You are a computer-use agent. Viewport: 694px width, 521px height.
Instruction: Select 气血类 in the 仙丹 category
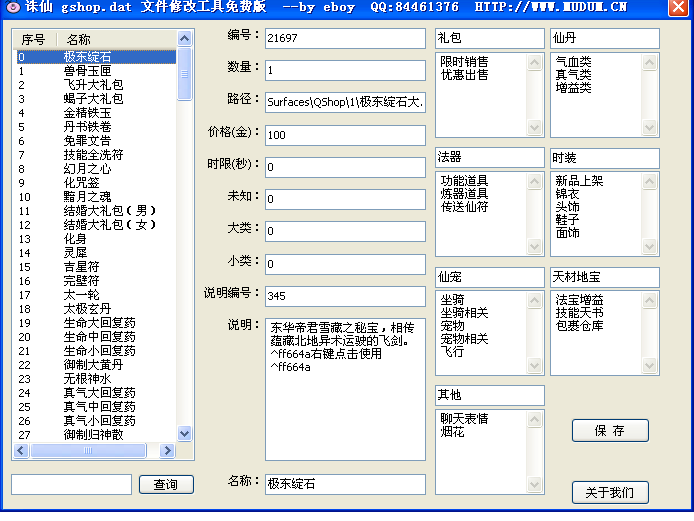click(573, 62)
